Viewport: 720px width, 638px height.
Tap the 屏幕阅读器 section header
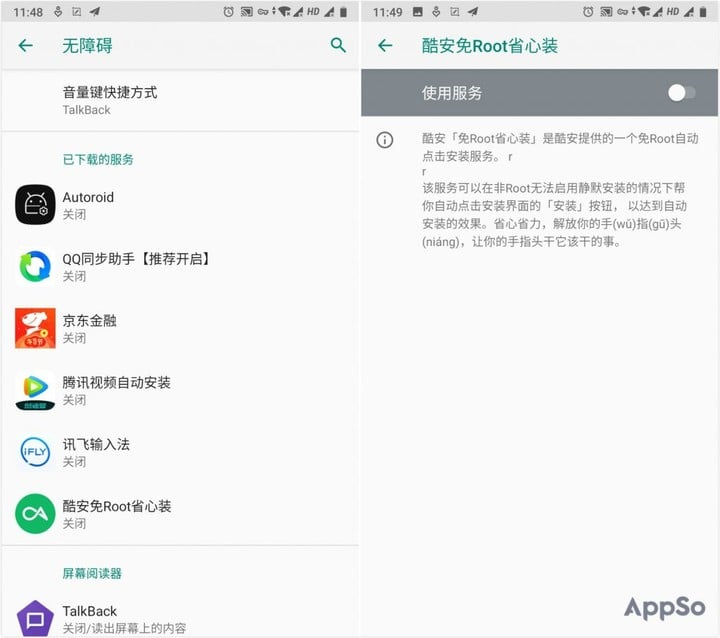[x=92, y=573]
